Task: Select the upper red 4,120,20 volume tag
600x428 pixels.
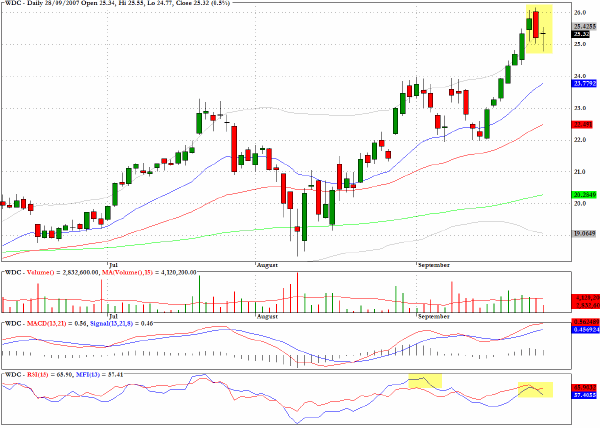Action: tap(585, 298)
